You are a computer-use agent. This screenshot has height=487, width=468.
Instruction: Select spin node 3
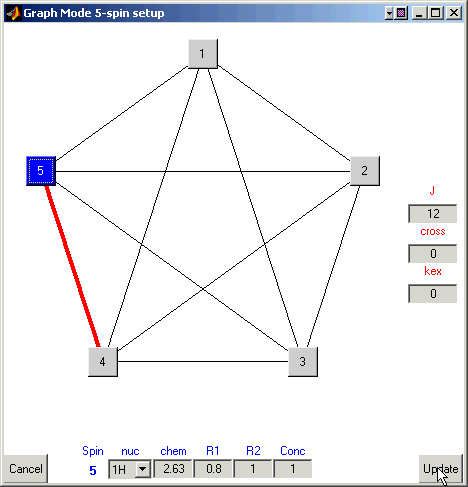303,362
